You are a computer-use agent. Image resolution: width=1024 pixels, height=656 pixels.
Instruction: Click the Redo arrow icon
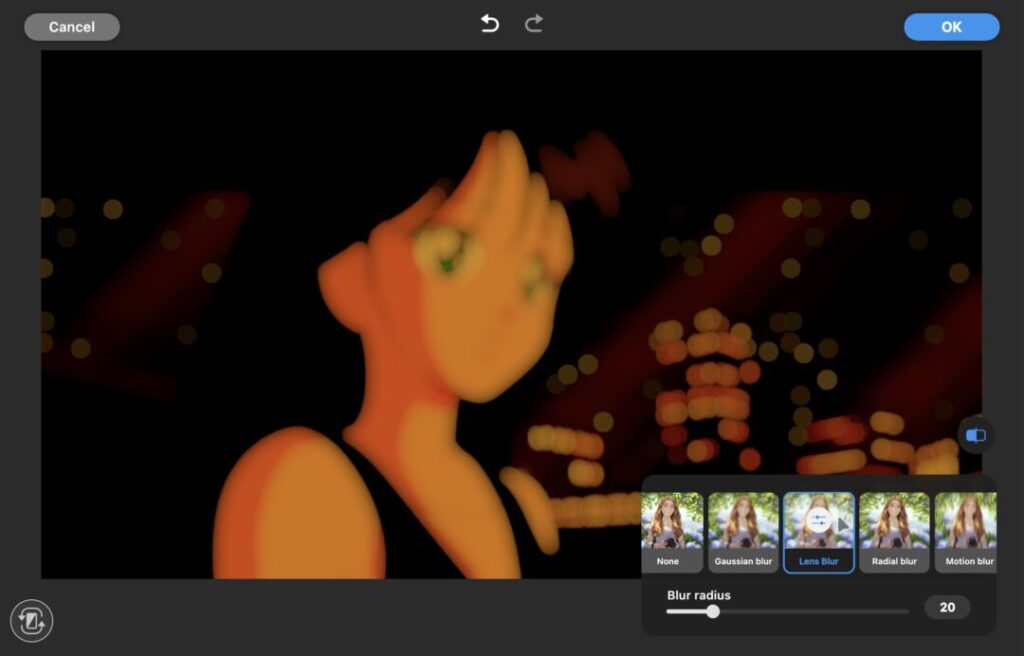[534, 24]
